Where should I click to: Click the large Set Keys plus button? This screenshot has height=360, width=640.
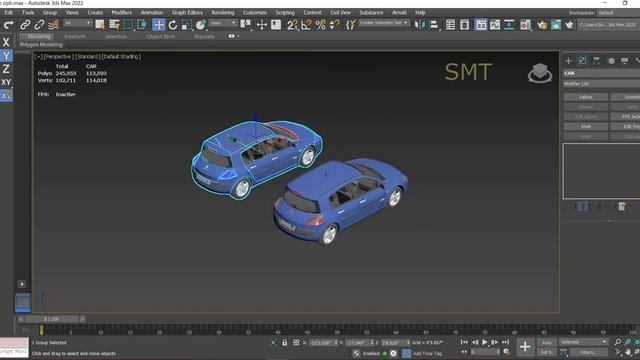pyautogui.click(x=525, y=347)
